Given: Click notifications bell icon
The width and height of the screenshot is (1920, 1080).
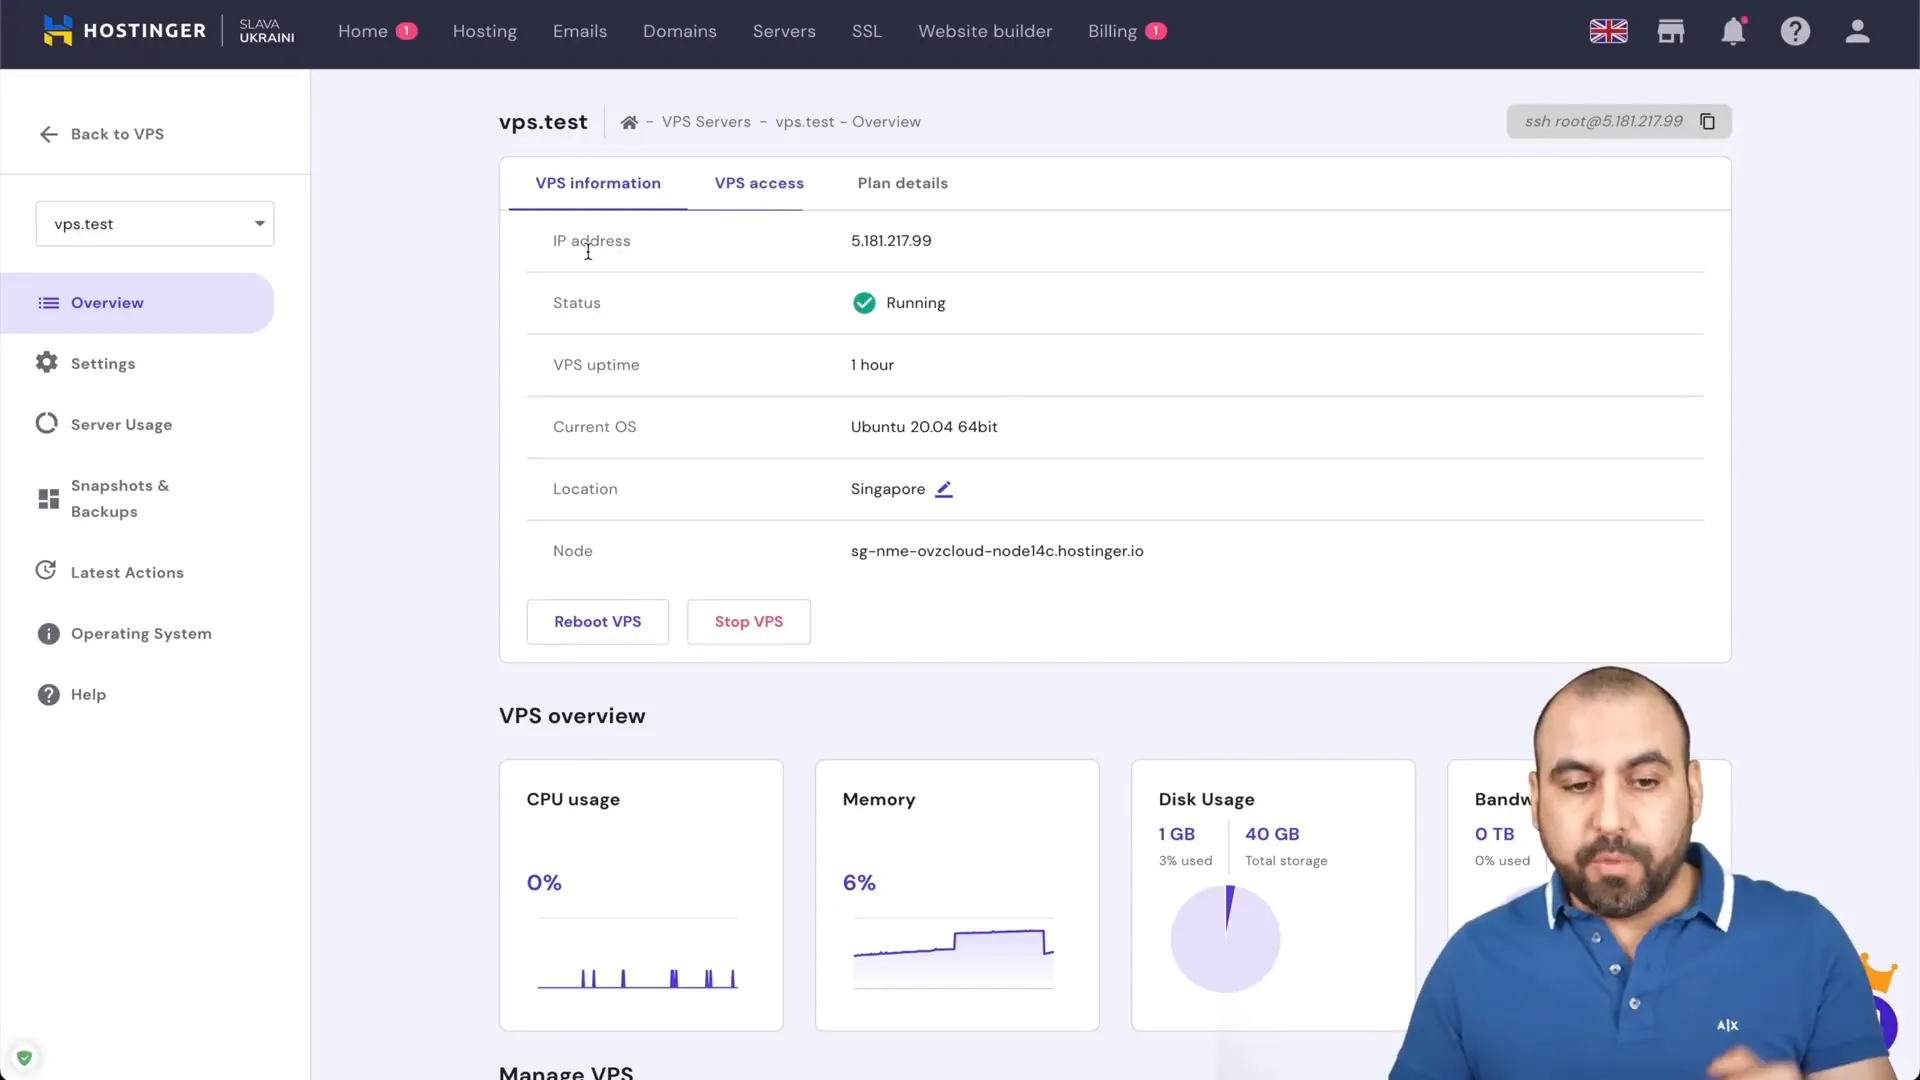Looking at the screenshot, I should [x=1733, y=30].
